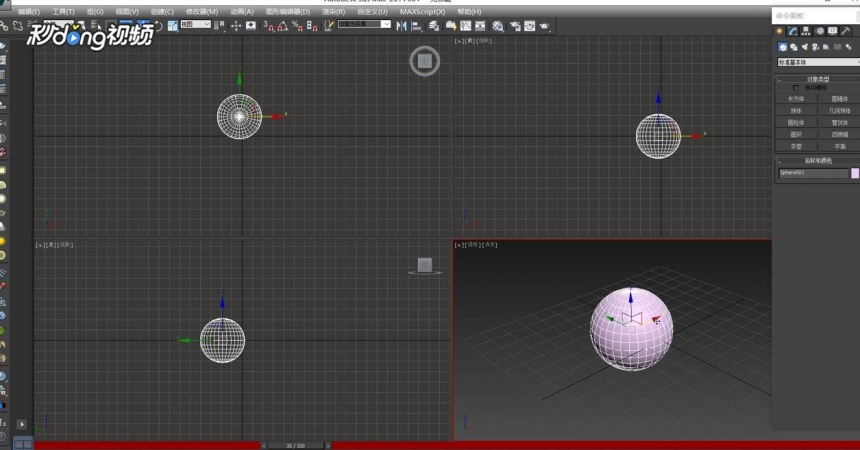The width and height of the screenshot is (860, 450).
Task: Open the named selection sets dropdown
Action: tap(364, 24)
